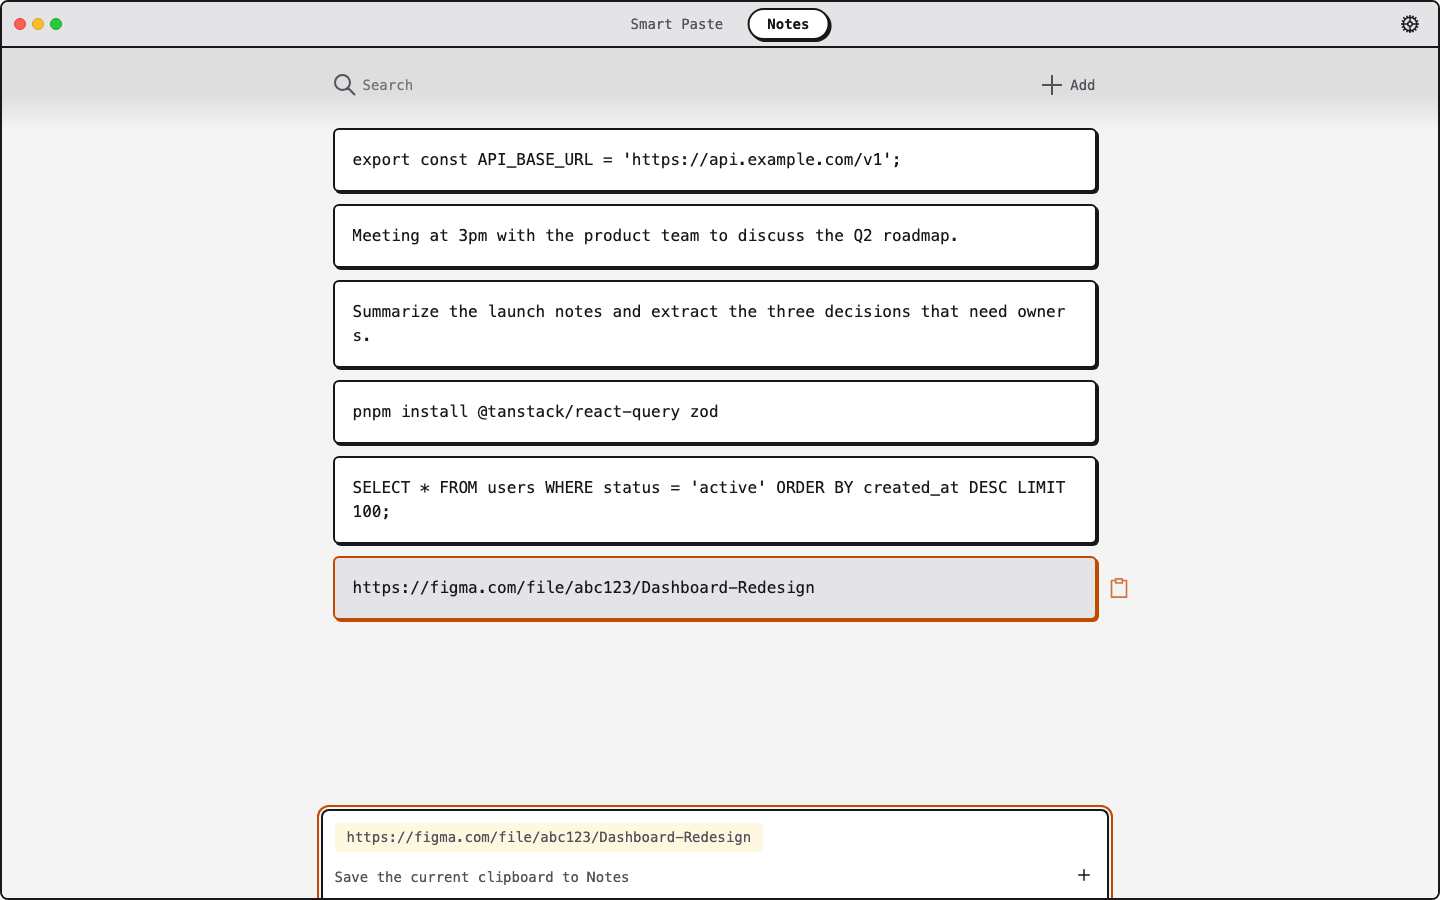Click the plus icon beside Add
The width and height of the screenshot is (1440, 900).
(x=1052, y=85)
